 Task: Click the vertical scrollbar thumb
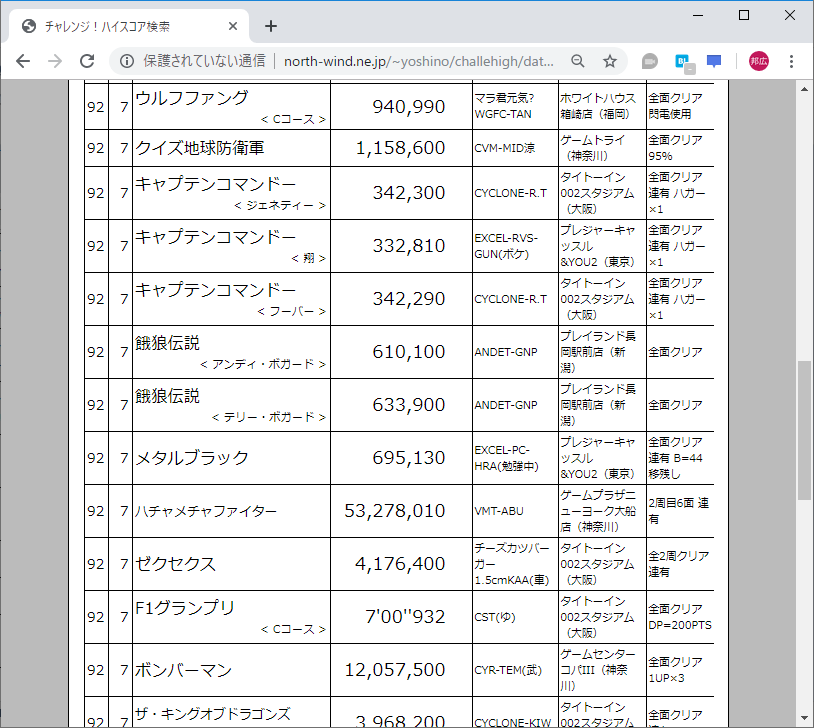tap(804, 430)
